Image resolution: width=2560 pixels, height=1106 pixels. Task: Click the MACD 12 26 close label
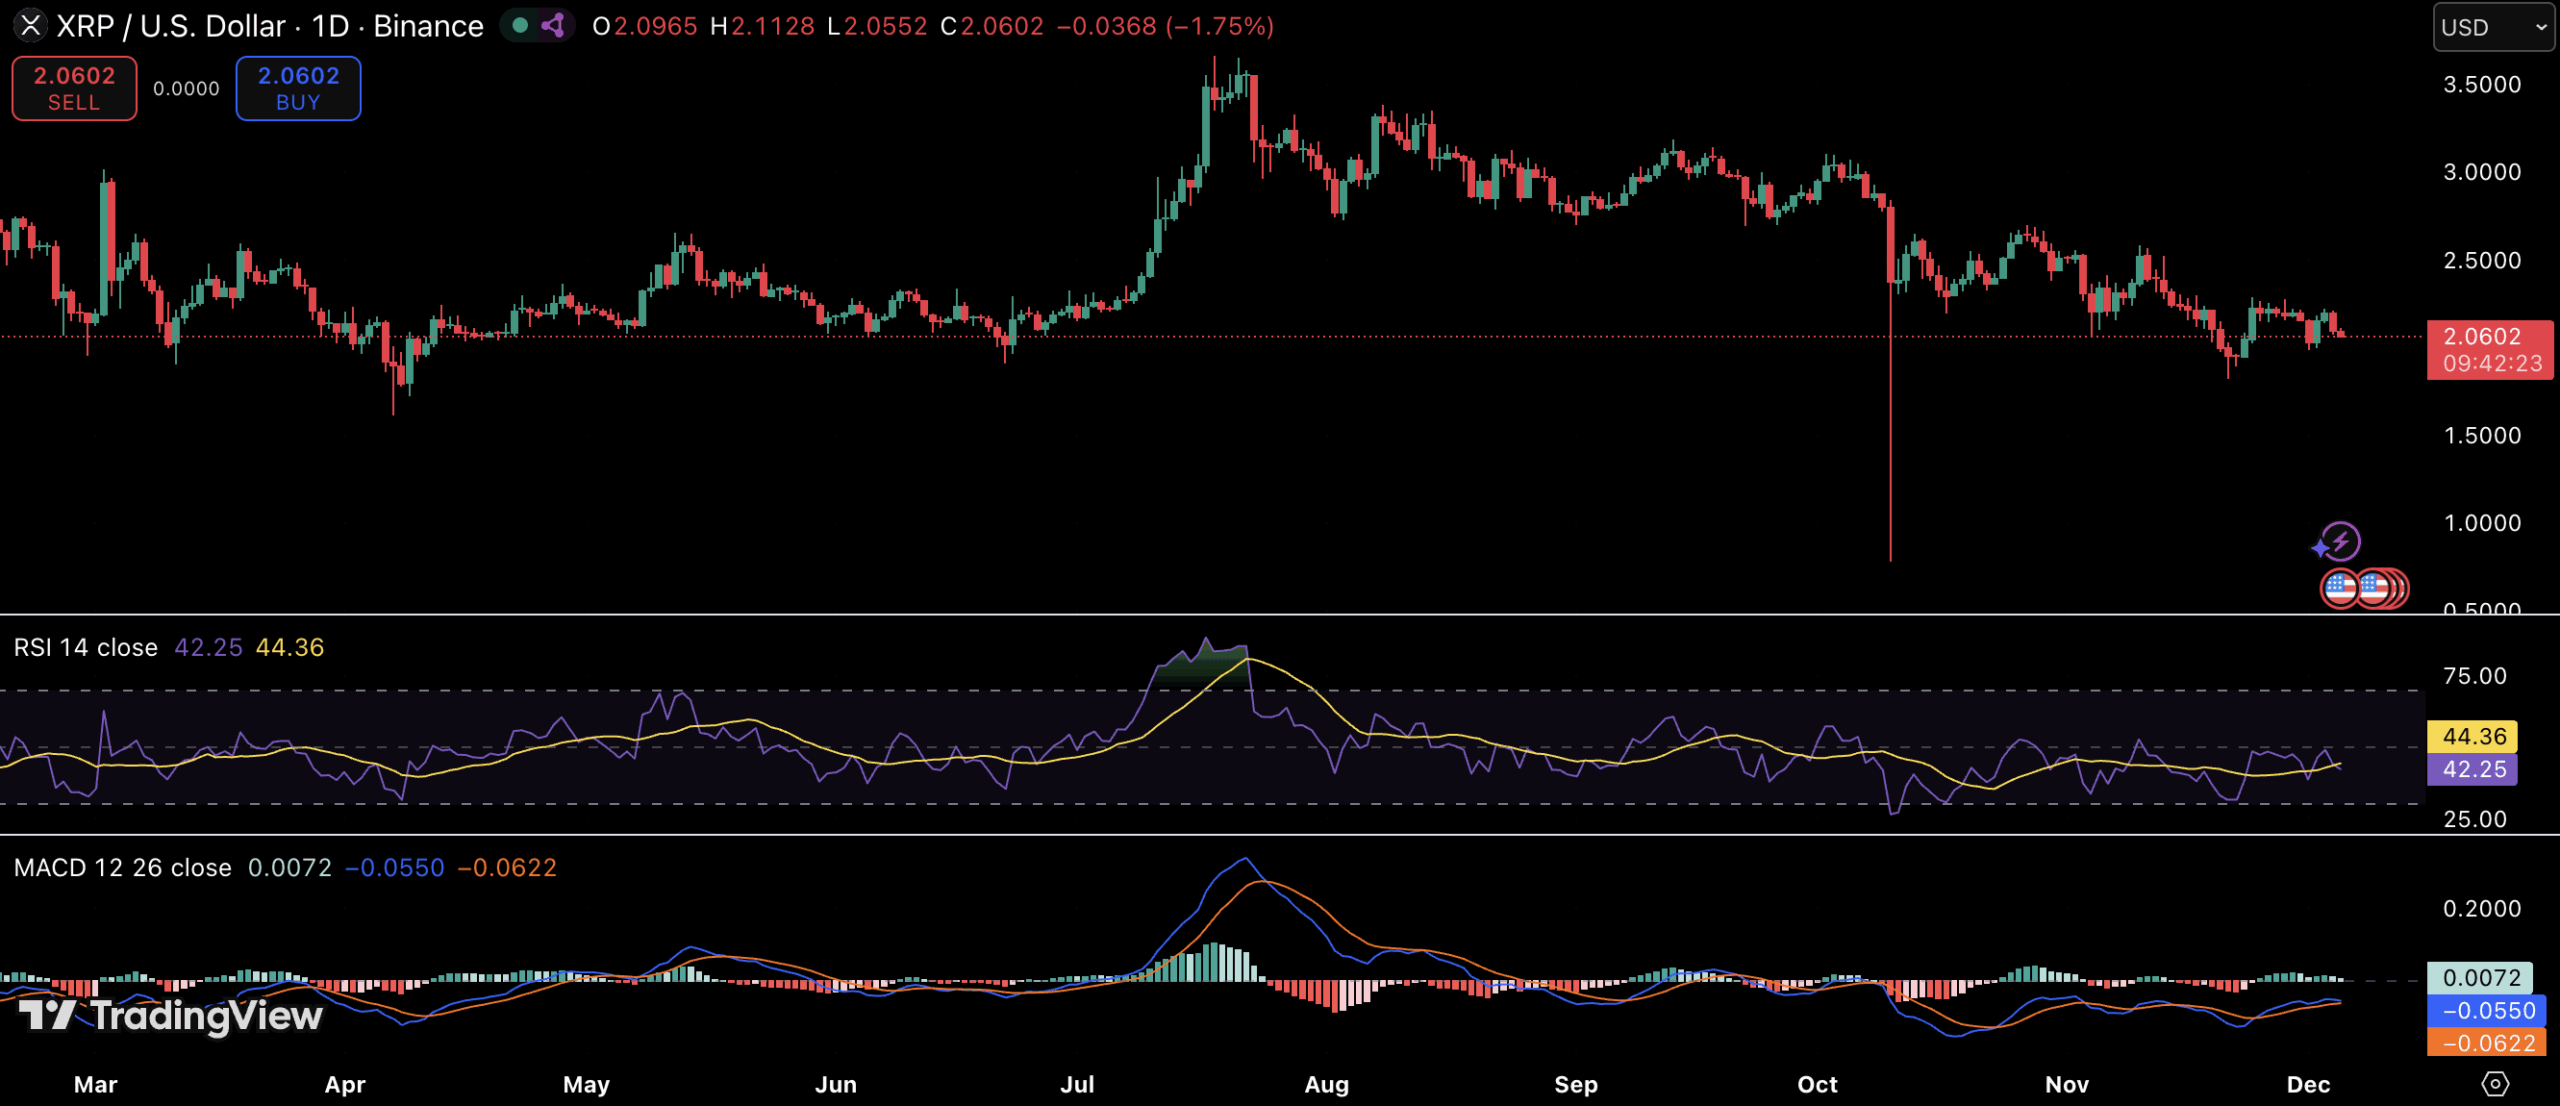click(122, 868)
